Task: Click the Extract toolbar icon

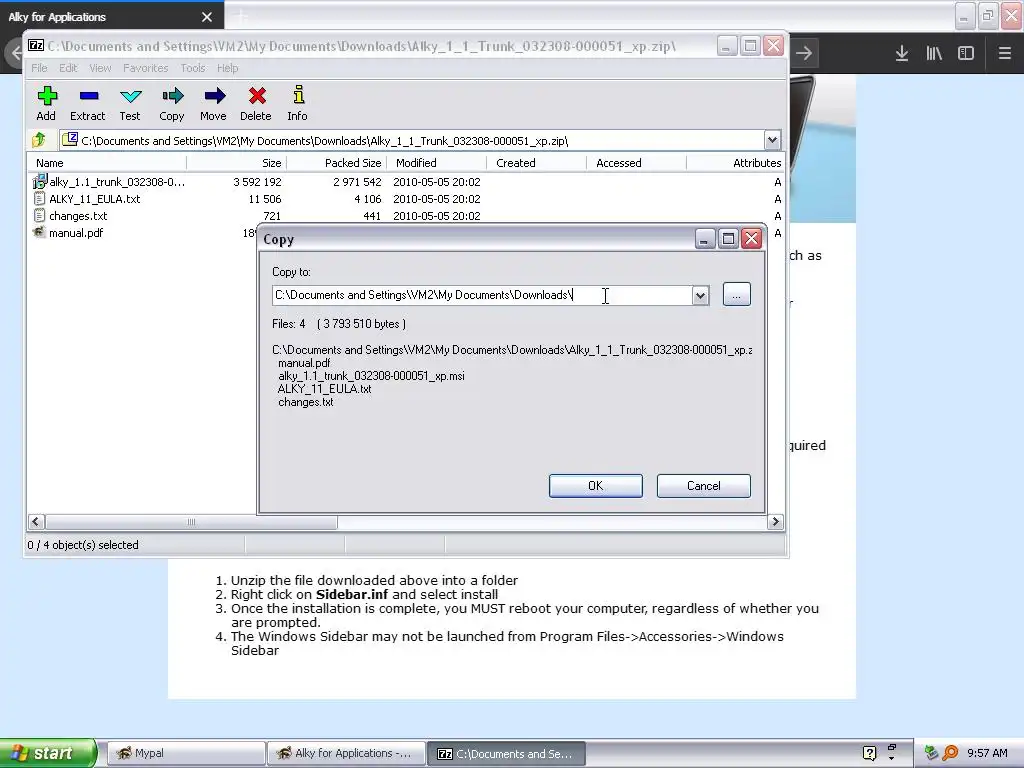Action: click(89, 97)
